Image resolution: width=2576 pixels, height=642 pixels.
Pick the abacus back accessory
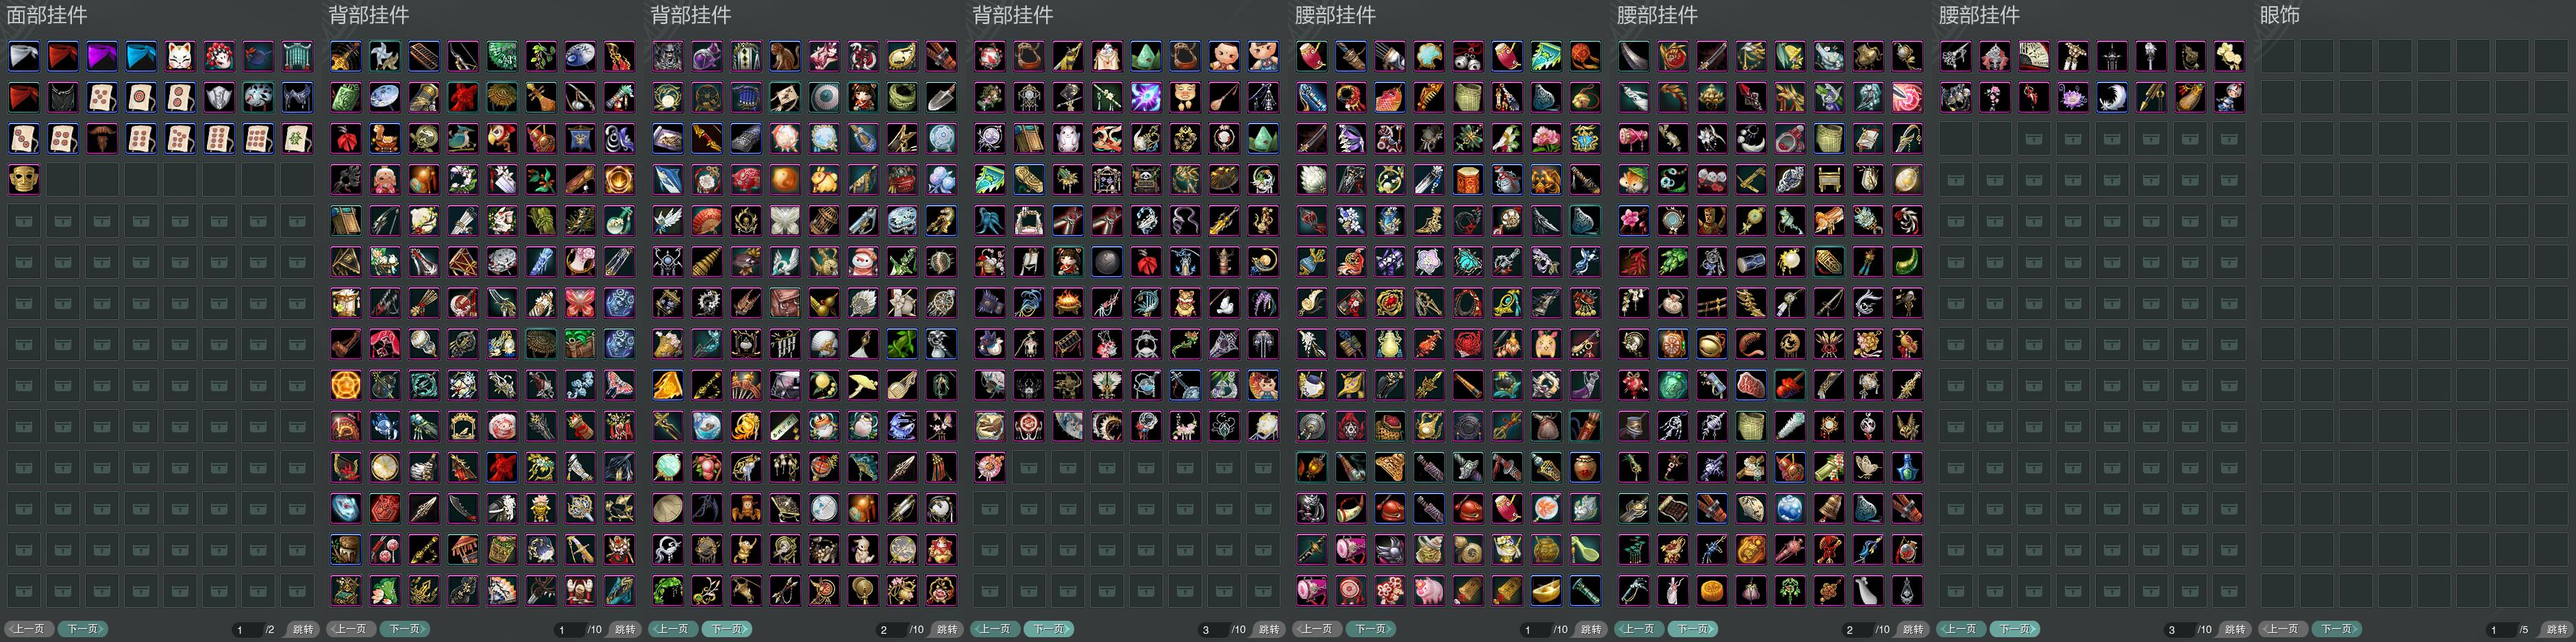(424, 56)
